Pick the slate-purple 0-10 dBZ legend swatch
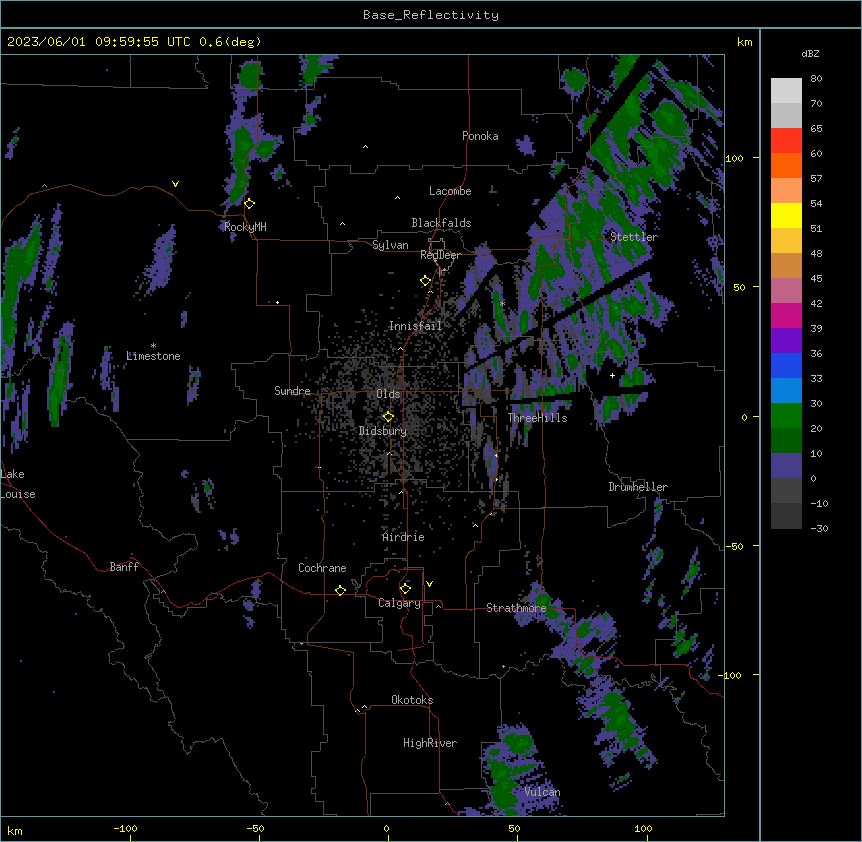 tap(786, 466)
